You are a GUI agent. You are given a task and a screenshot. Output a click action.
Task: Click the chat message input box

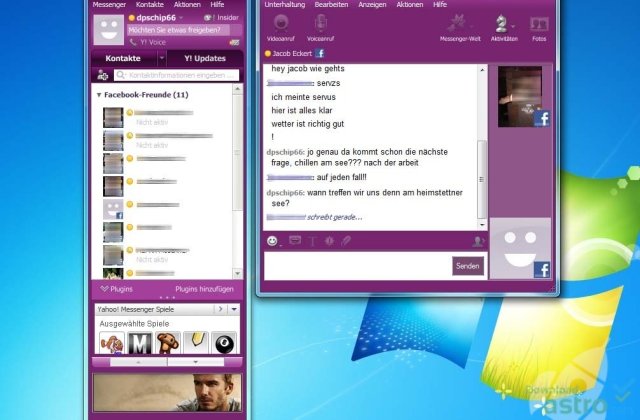pos(358,266)
